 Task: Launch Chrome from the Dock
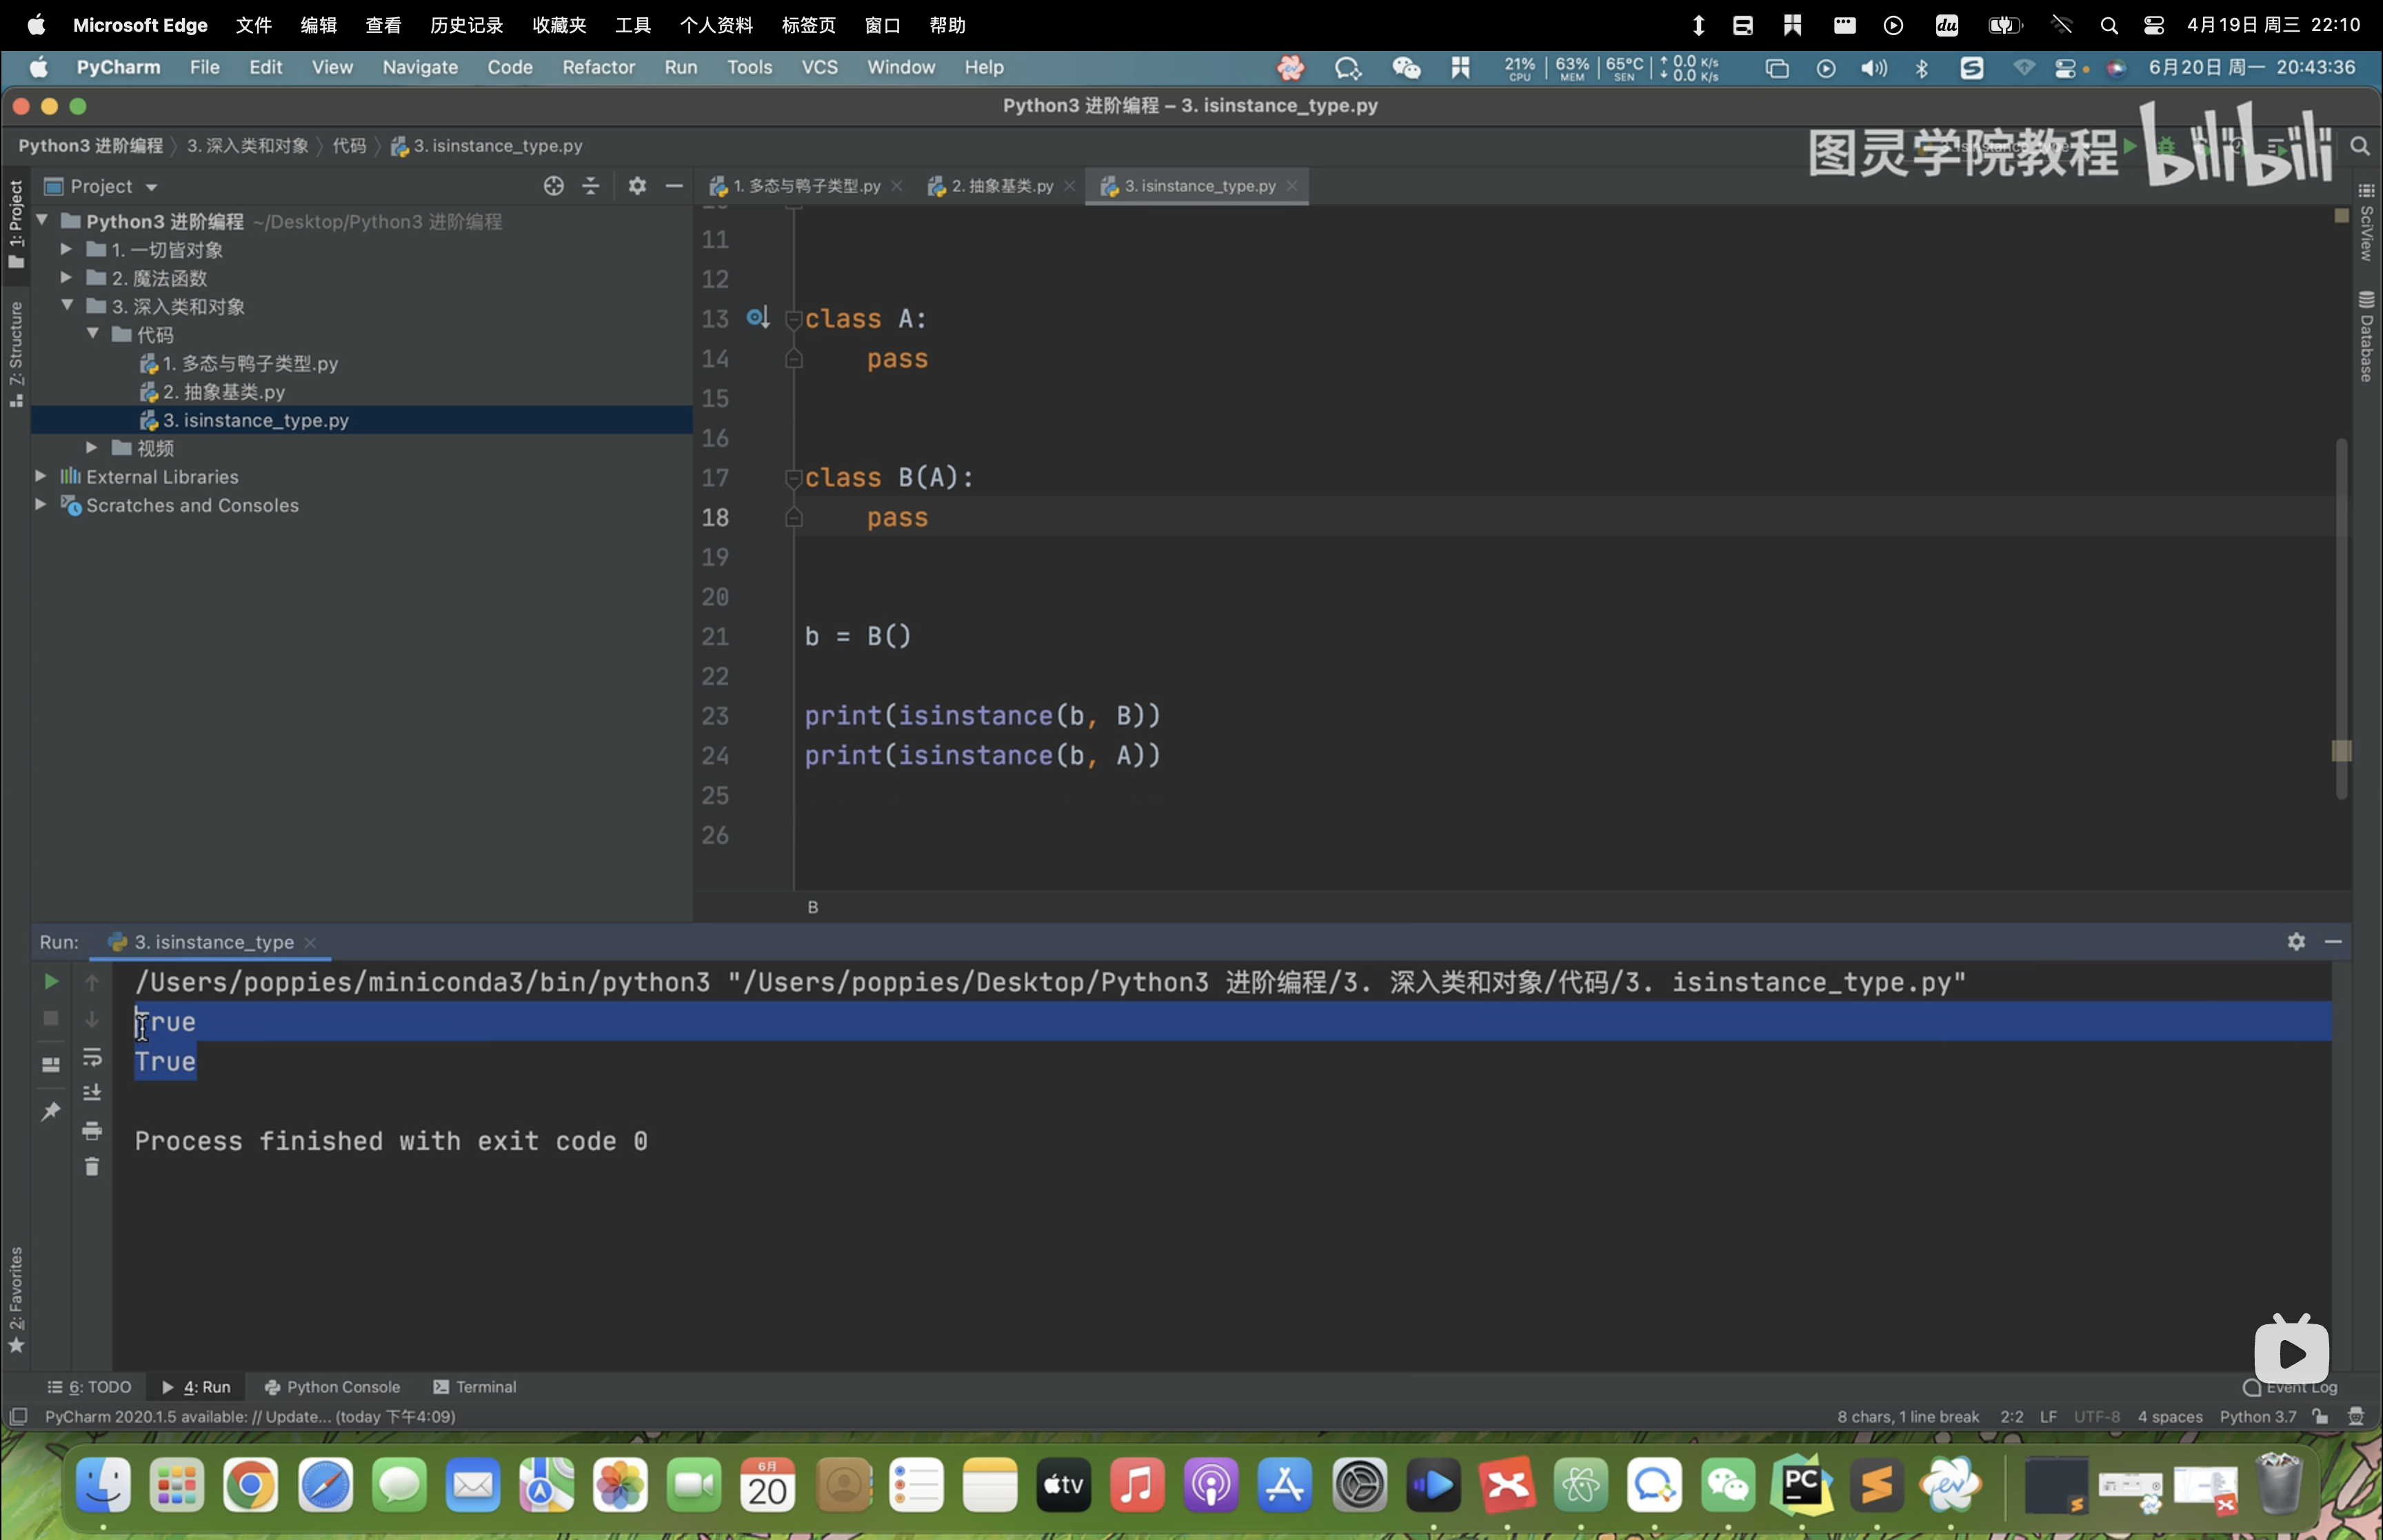coord(251,1485)
